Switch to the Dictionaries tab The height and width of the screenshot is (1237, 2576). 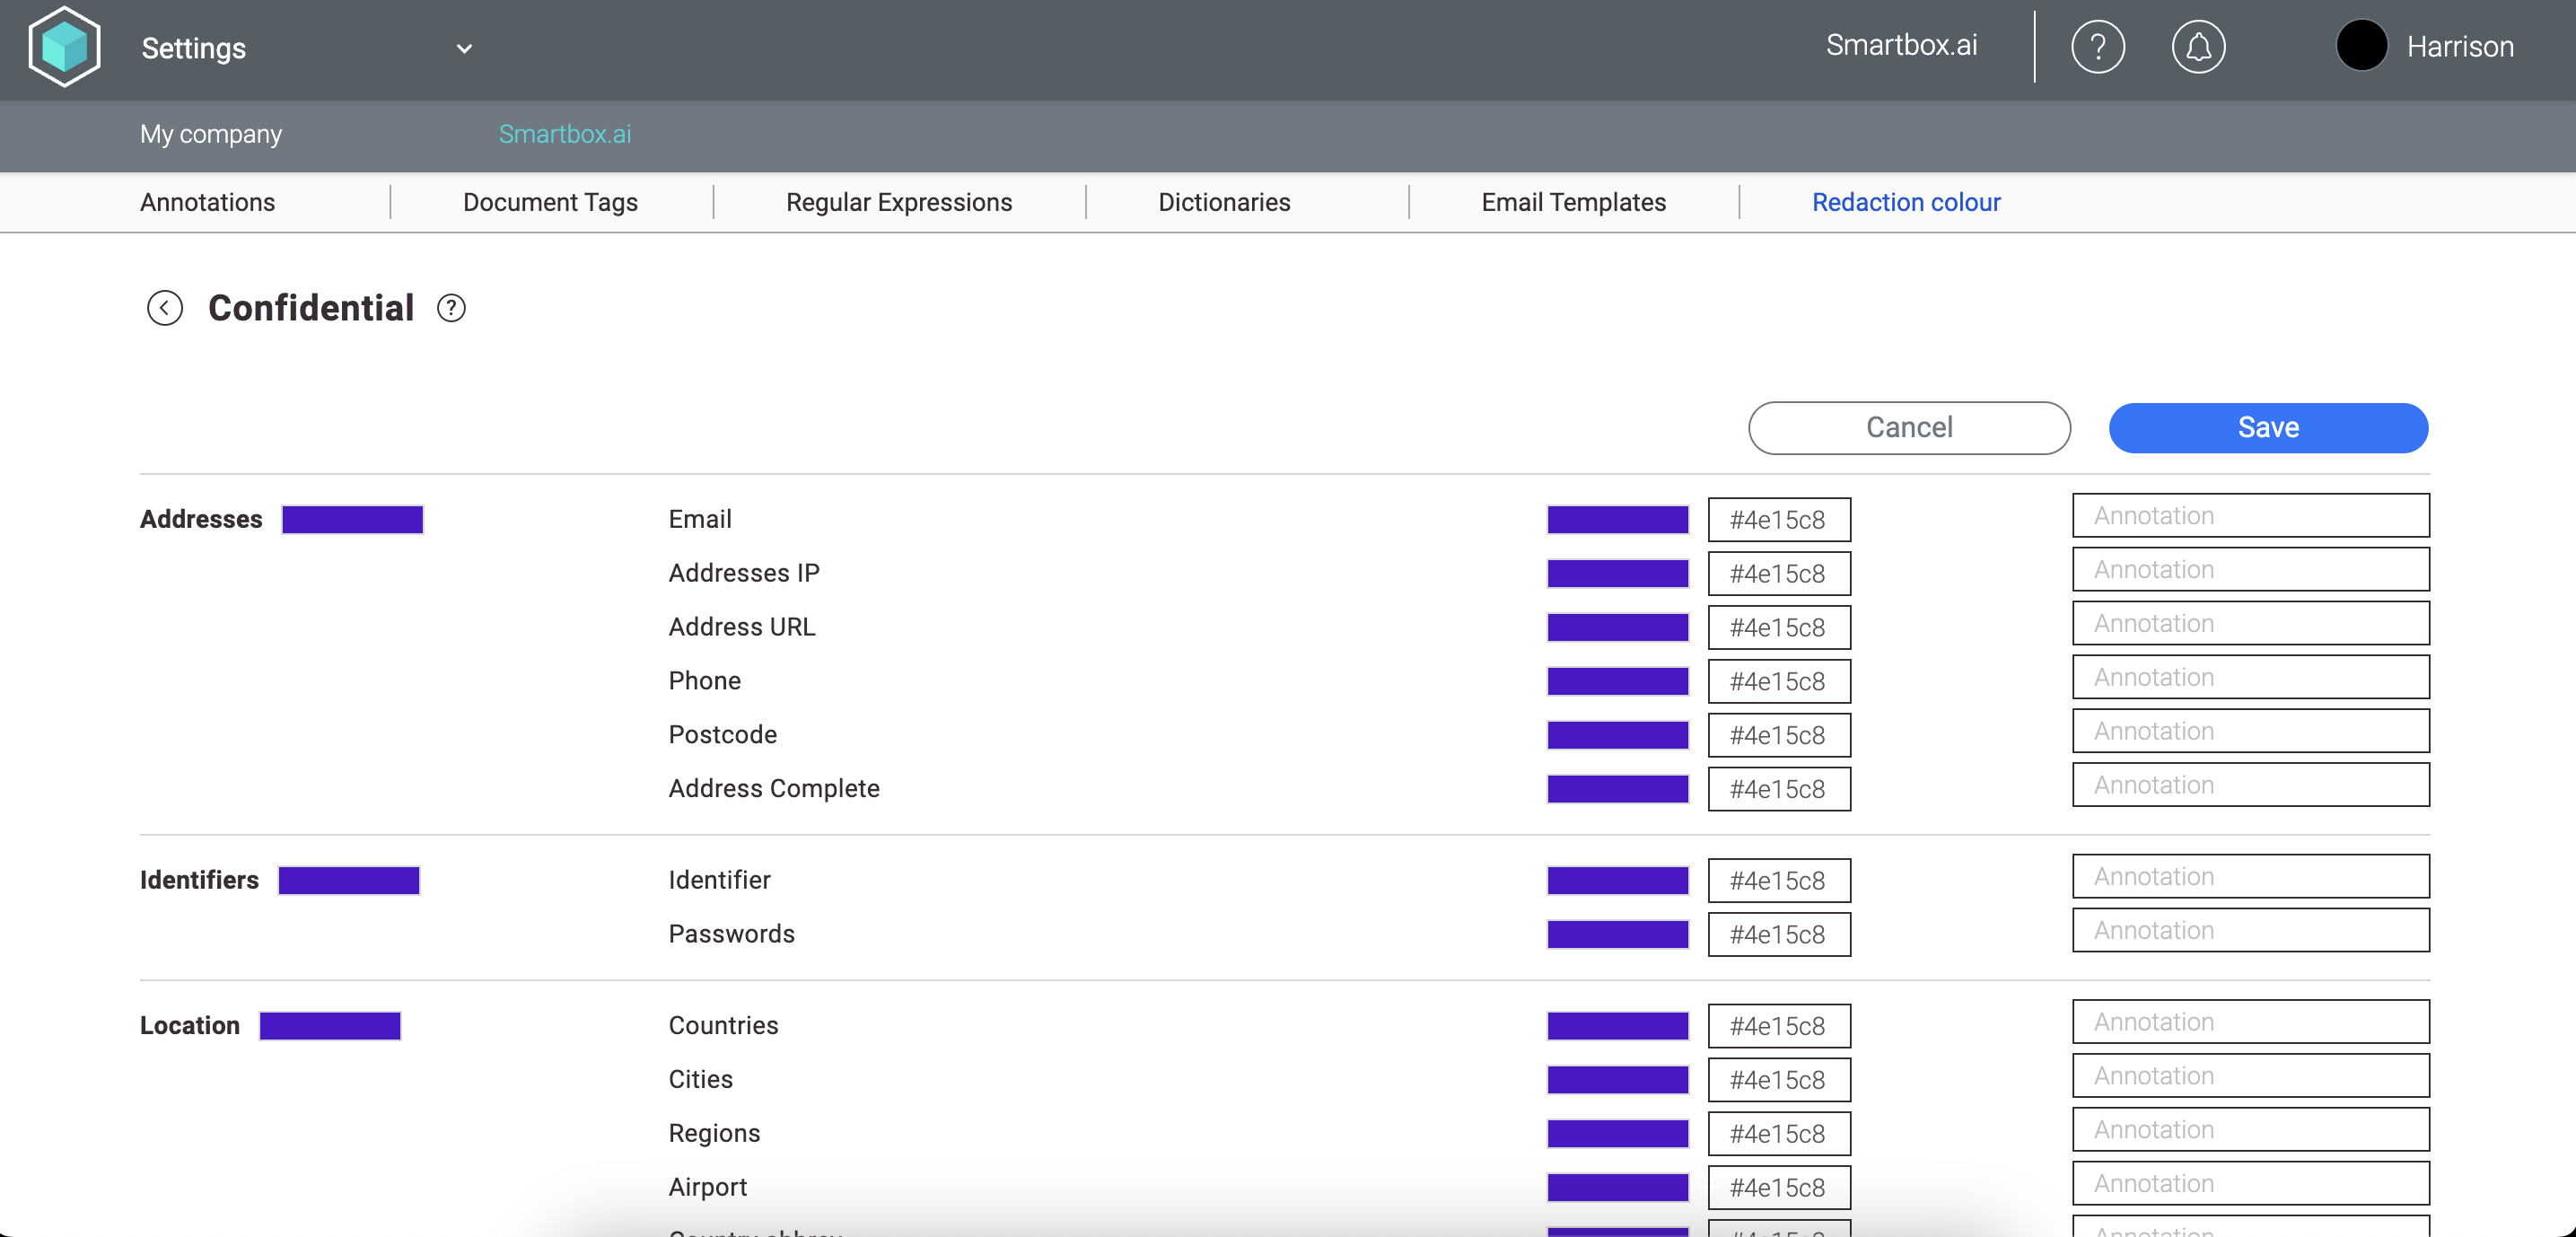[1223, 202]
